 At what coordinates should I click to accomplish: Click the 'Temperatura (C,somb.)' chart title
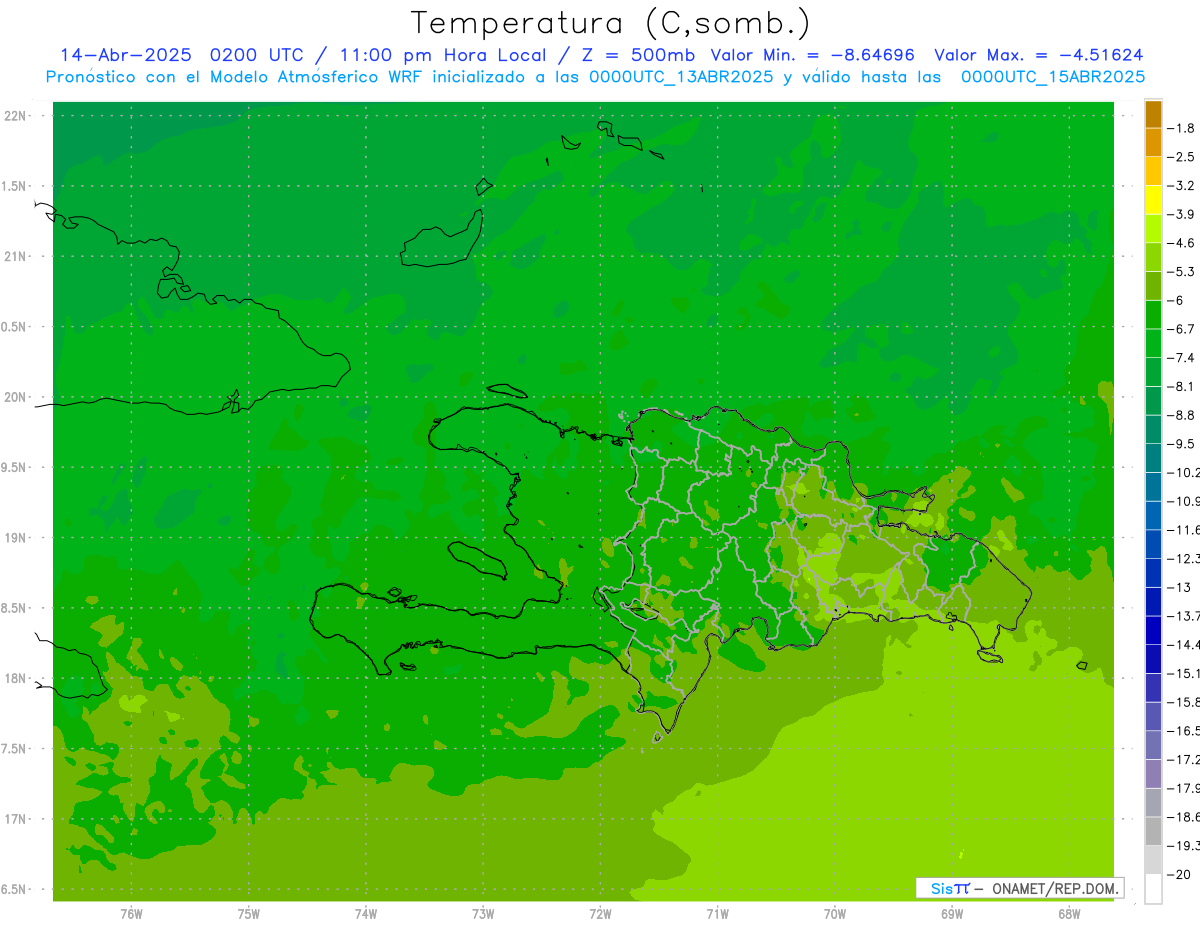click(x=611, y=23)
